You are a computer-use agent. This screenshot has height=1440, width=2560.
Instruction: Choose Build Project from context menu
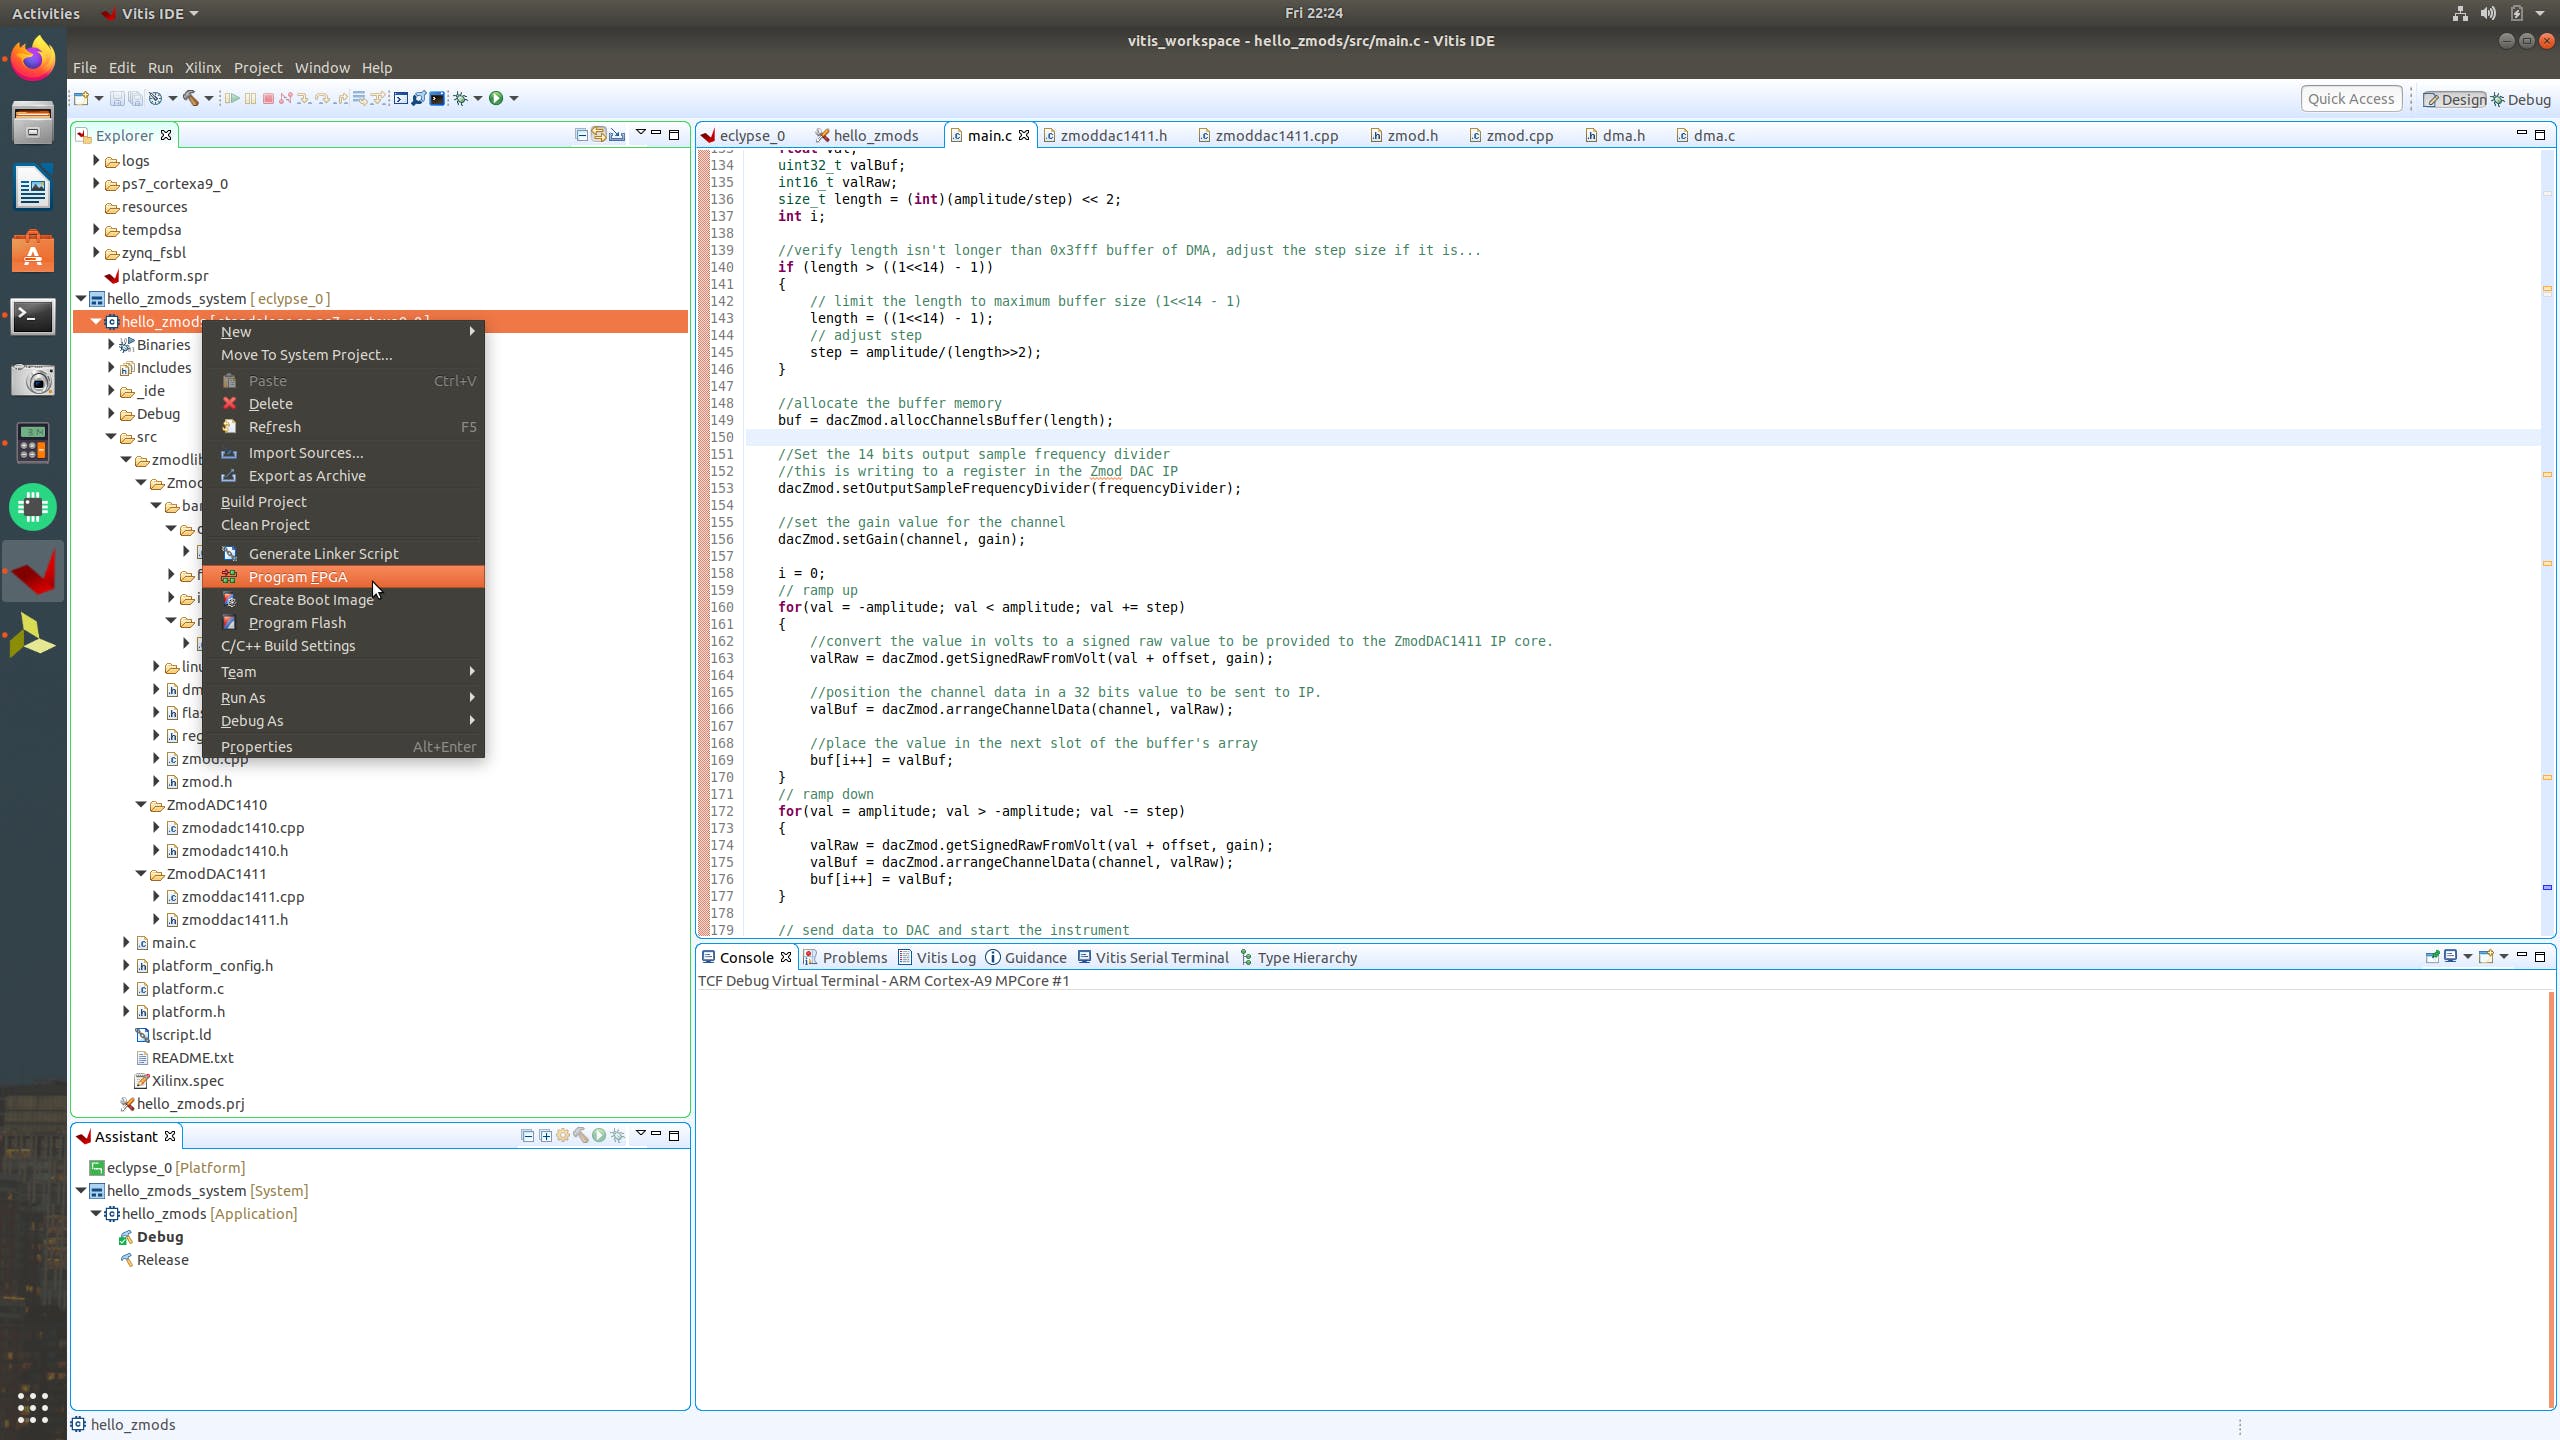pos(343,501)
